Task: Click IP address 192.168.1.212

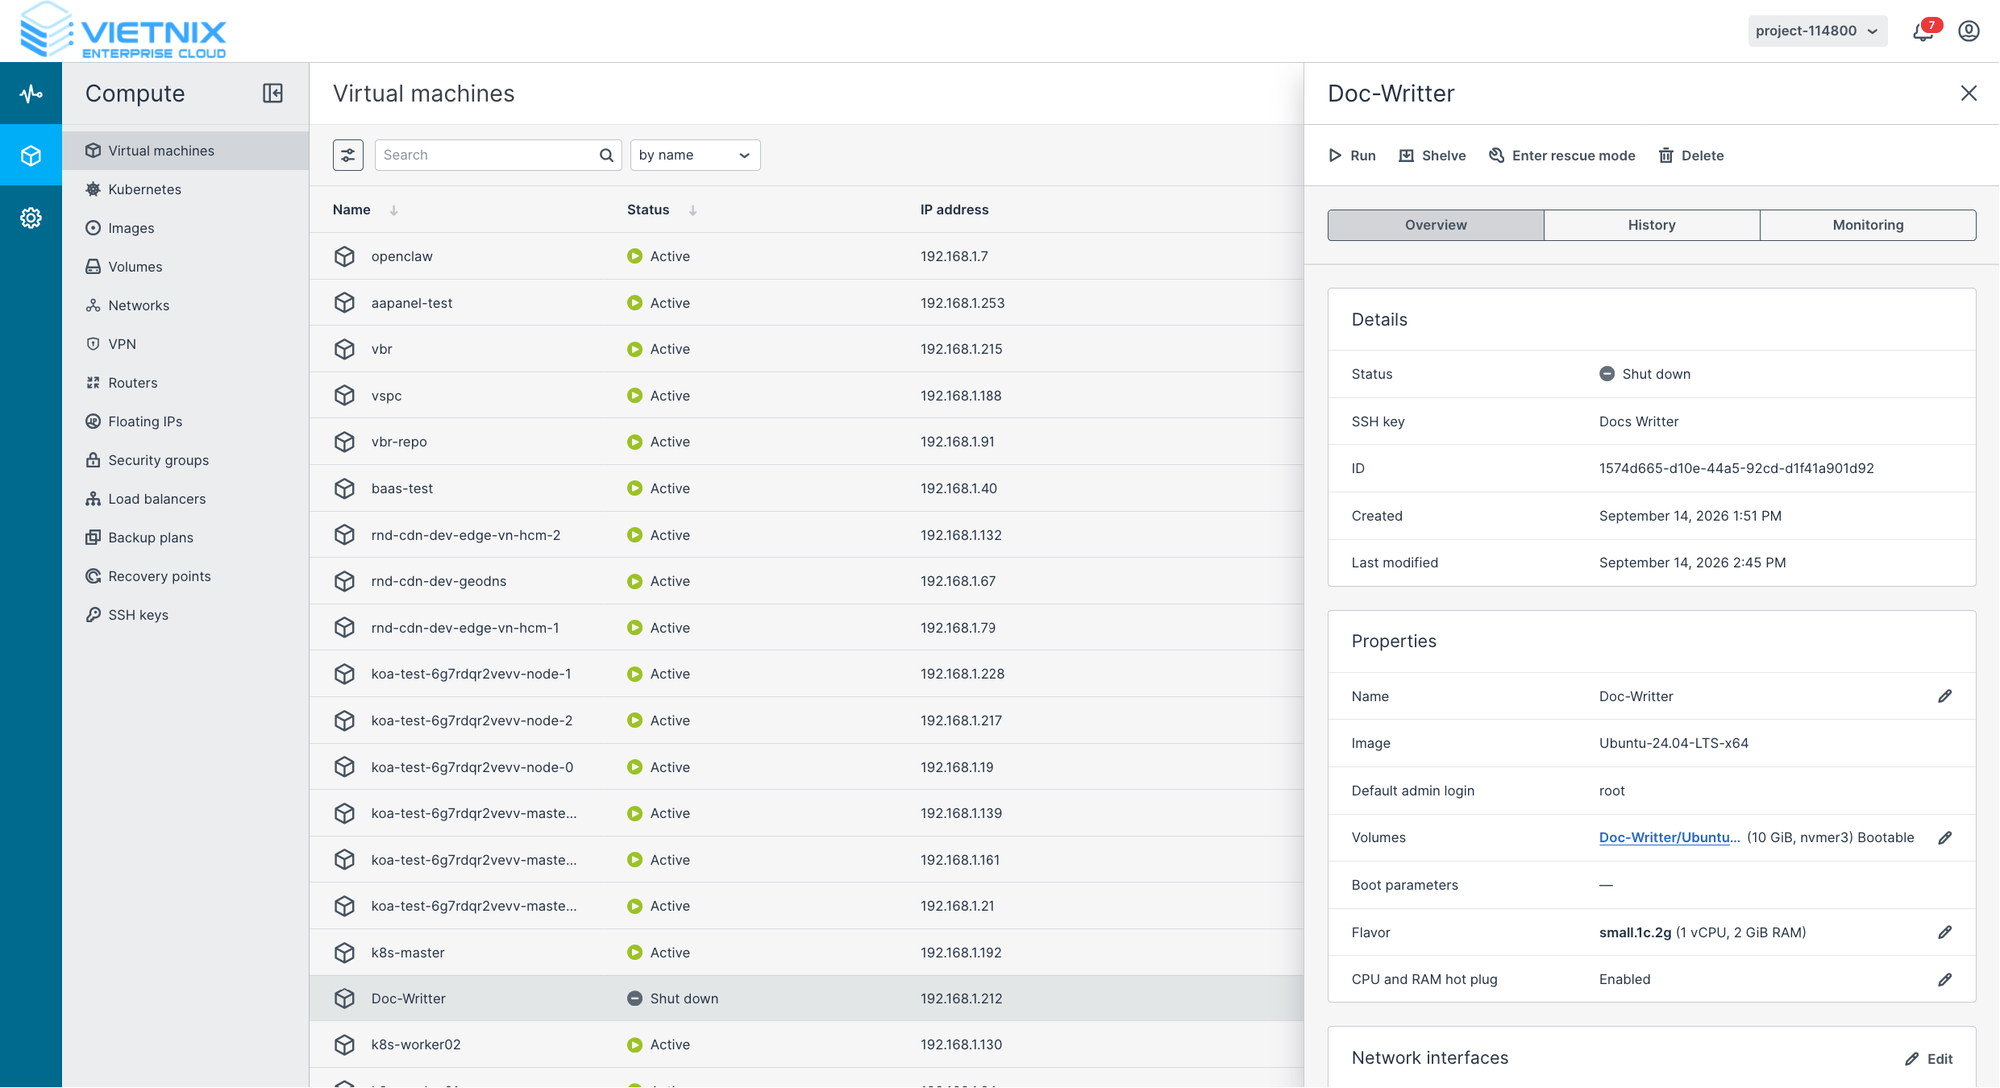Action: tap(961, 998)
